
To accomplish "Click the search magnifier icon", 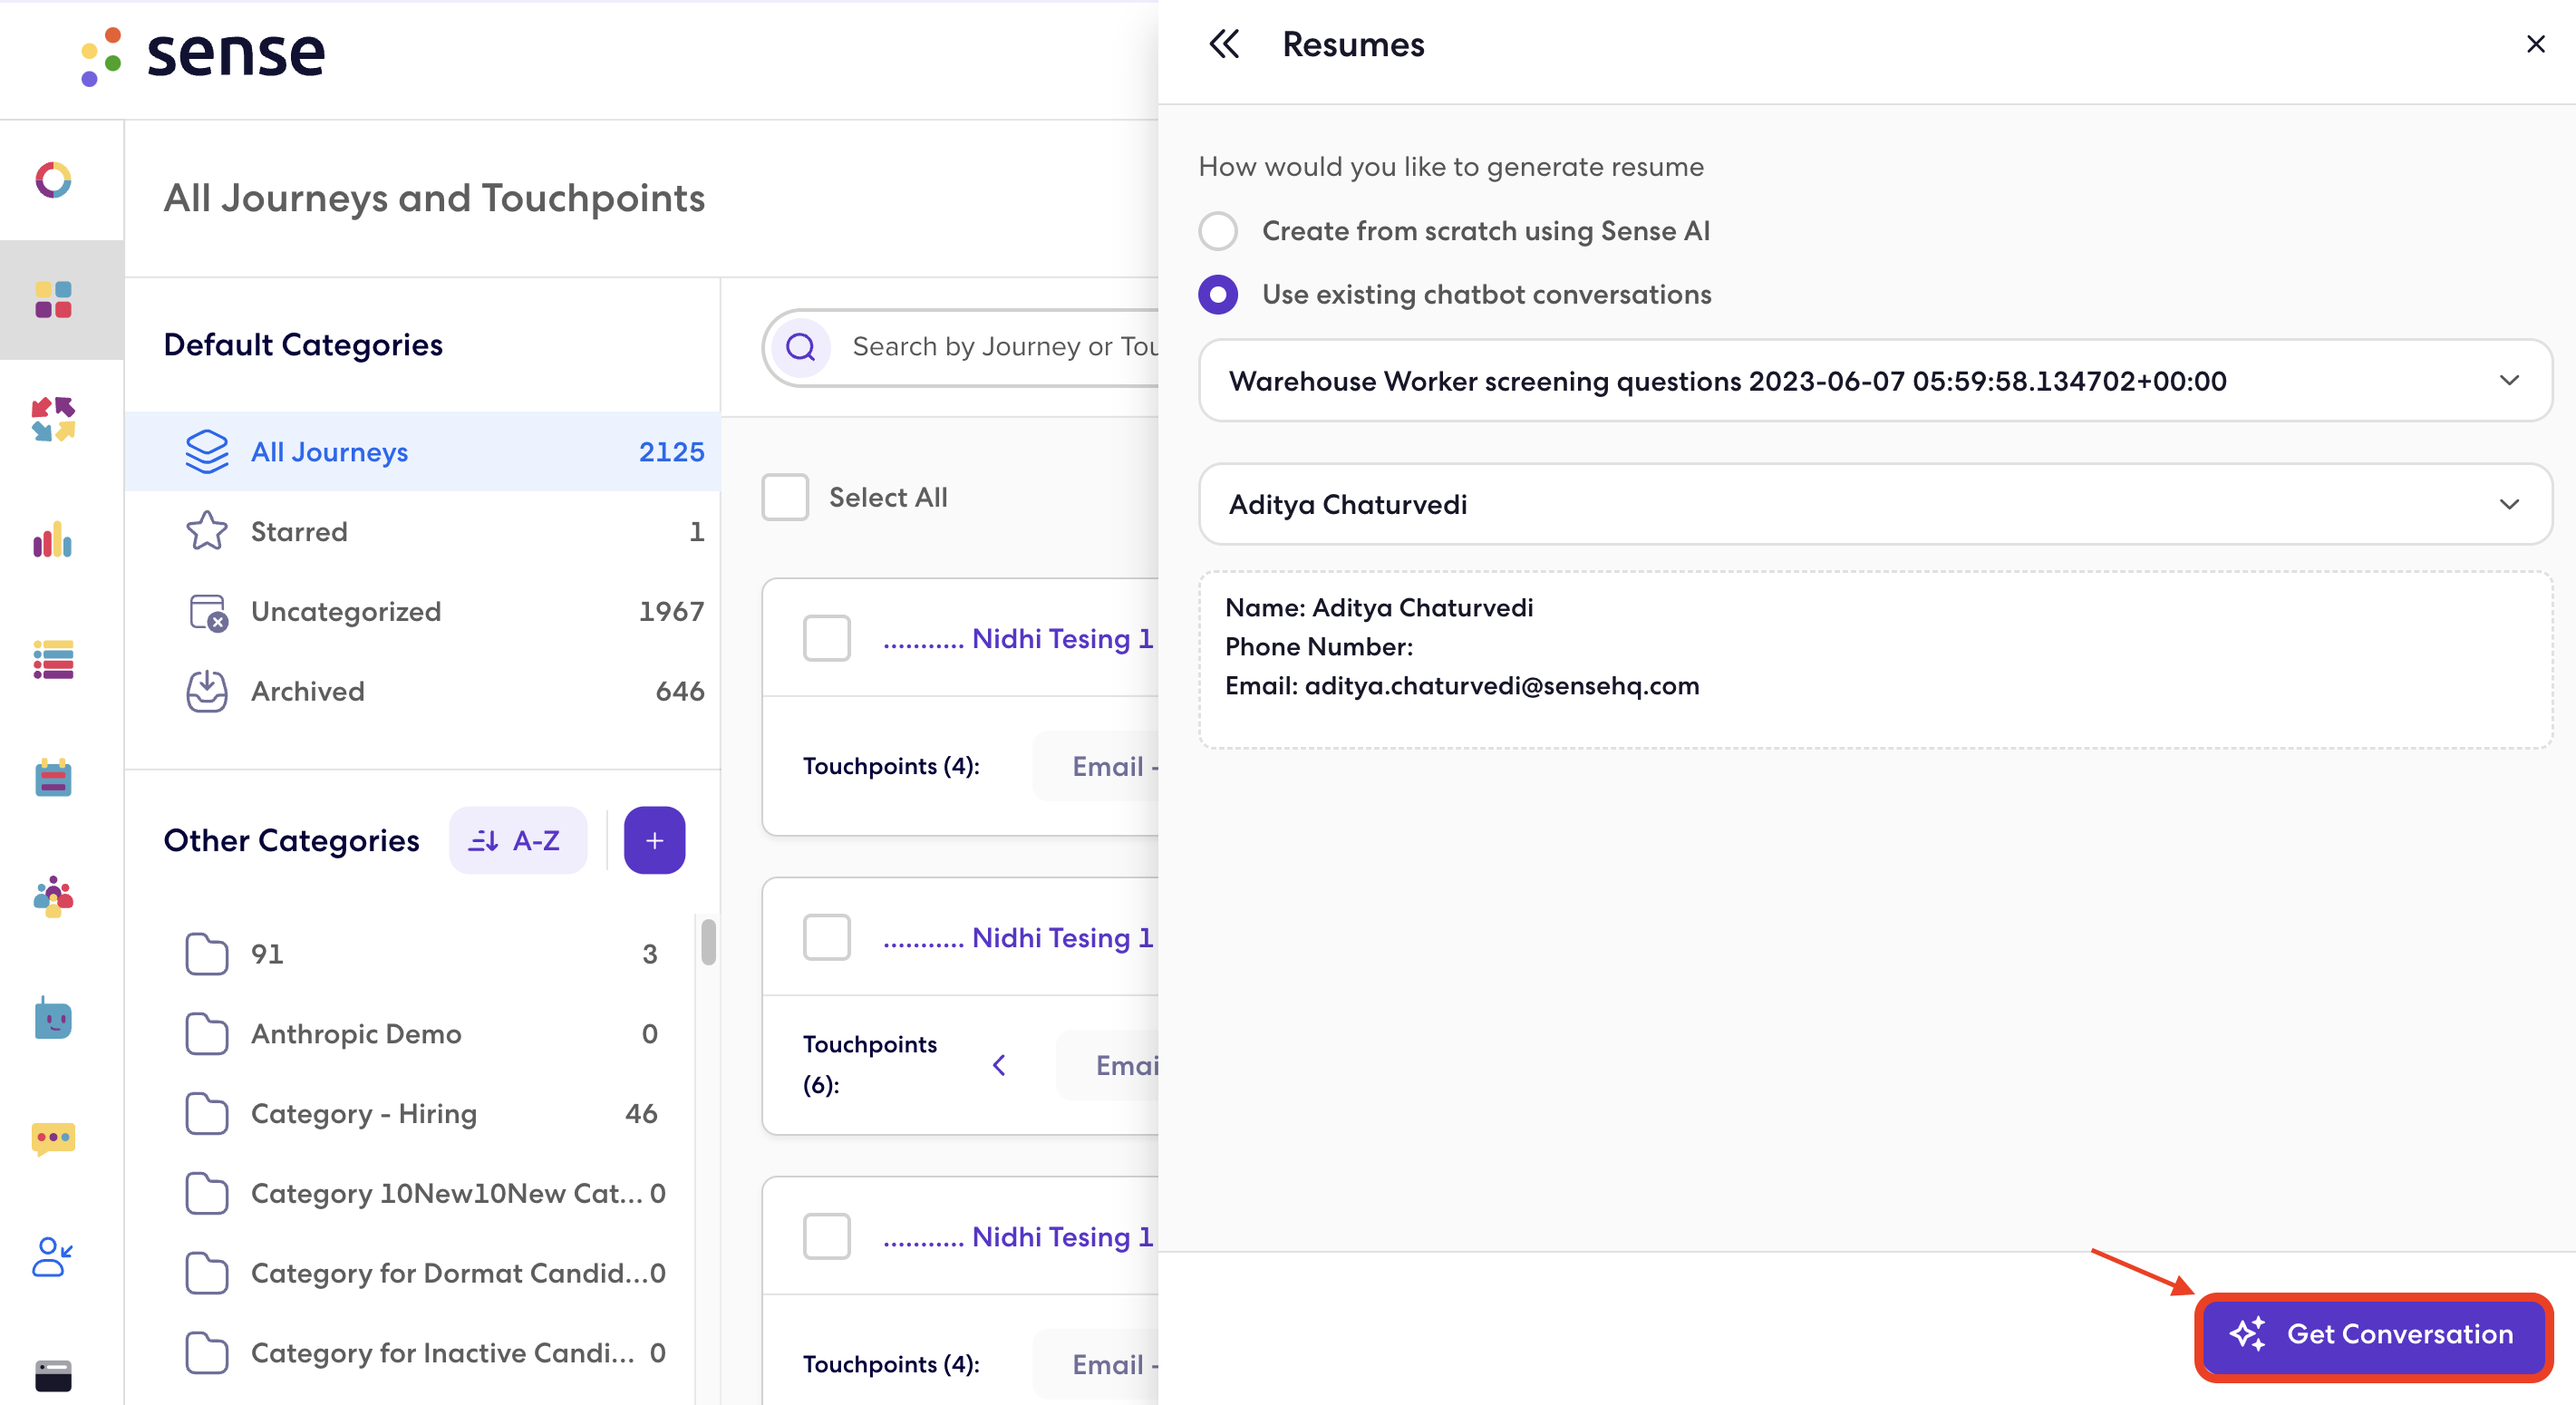I will coord(801,347).
